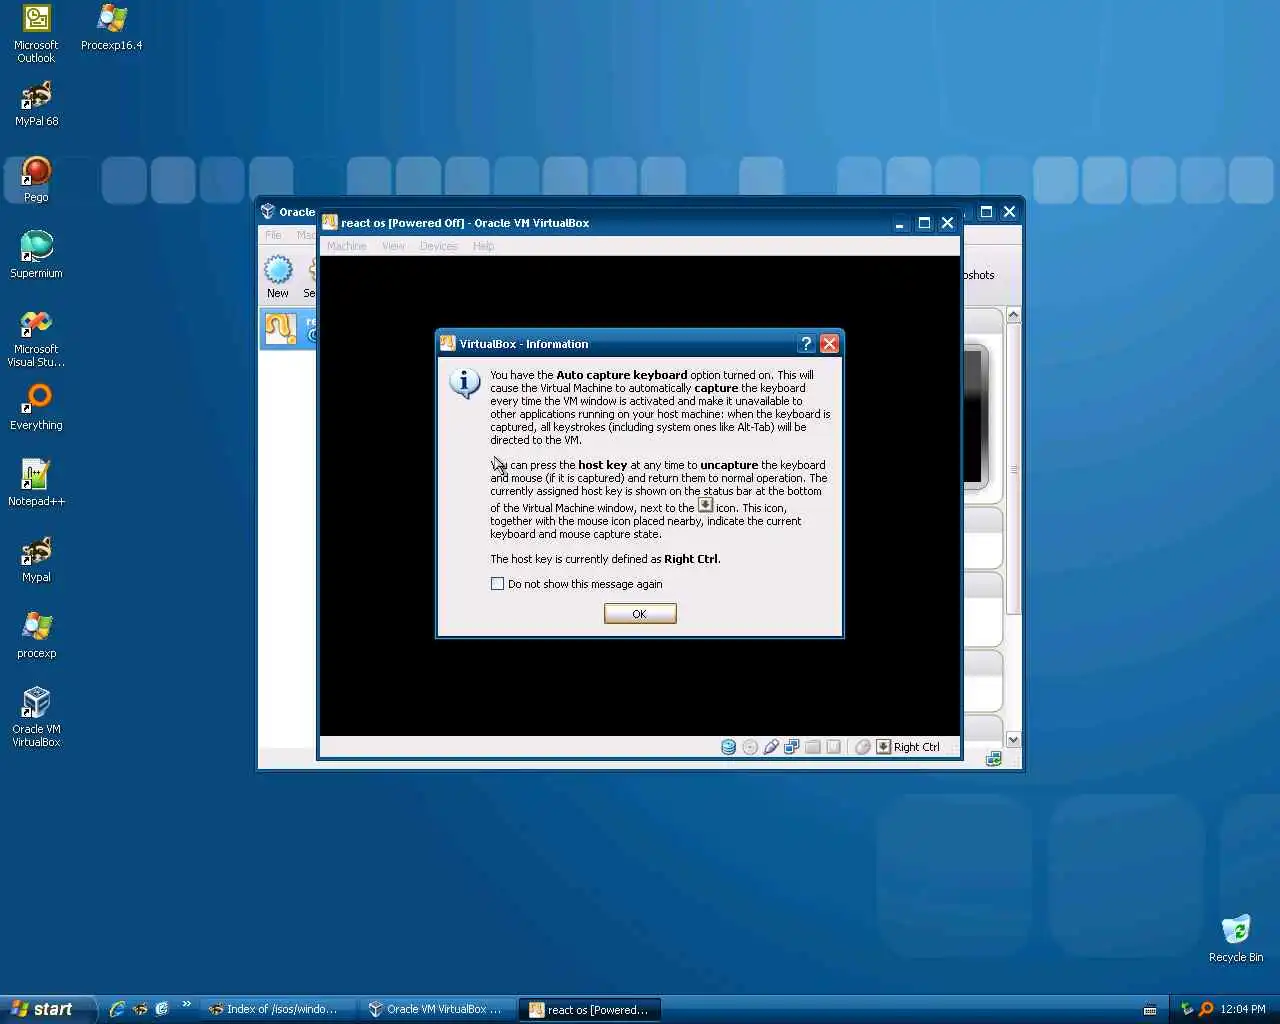Click the keyboard capture host key icon
The width and height of the screenshot is (1280, 1024).
884,747
